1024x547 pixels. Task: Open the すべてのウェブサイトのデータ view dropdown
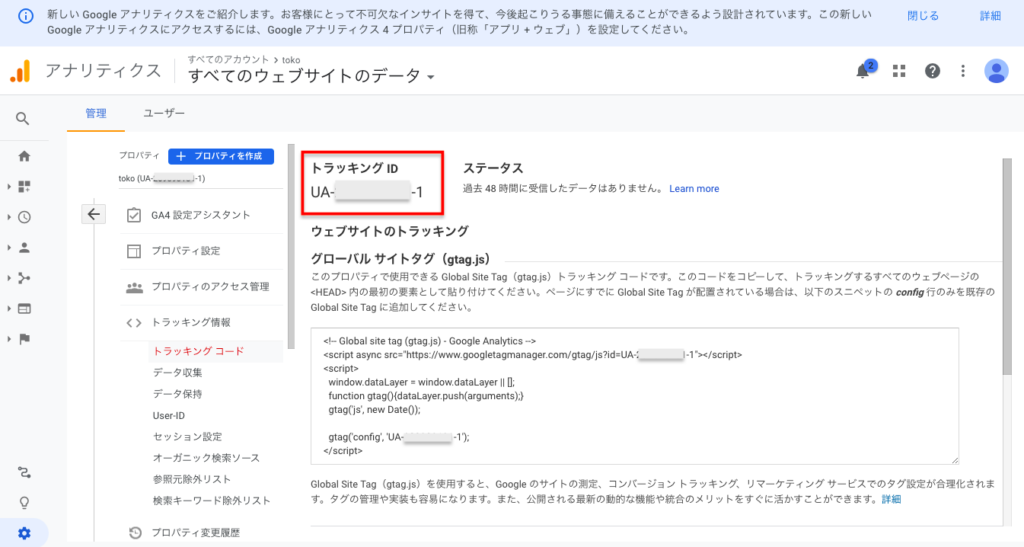pyautogui.click(x=312, y=76)
